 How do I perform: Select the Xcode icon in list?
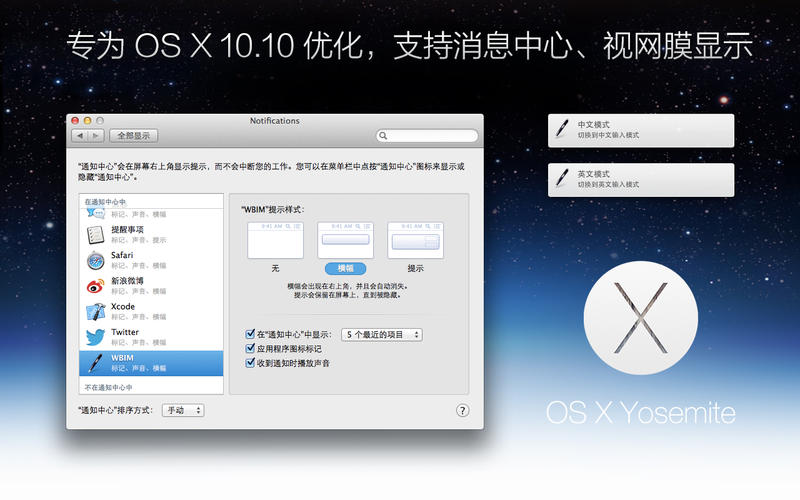click(95, 312)
